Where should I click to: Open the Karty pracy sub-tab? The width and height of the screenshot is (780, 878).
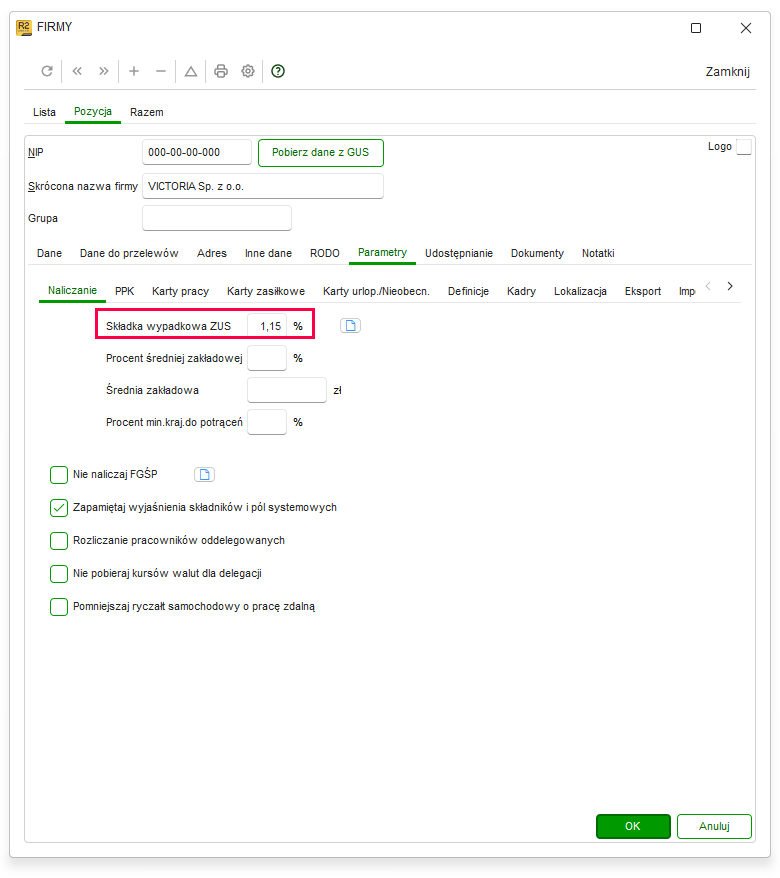pyautogui.click(x=180, y=291)
